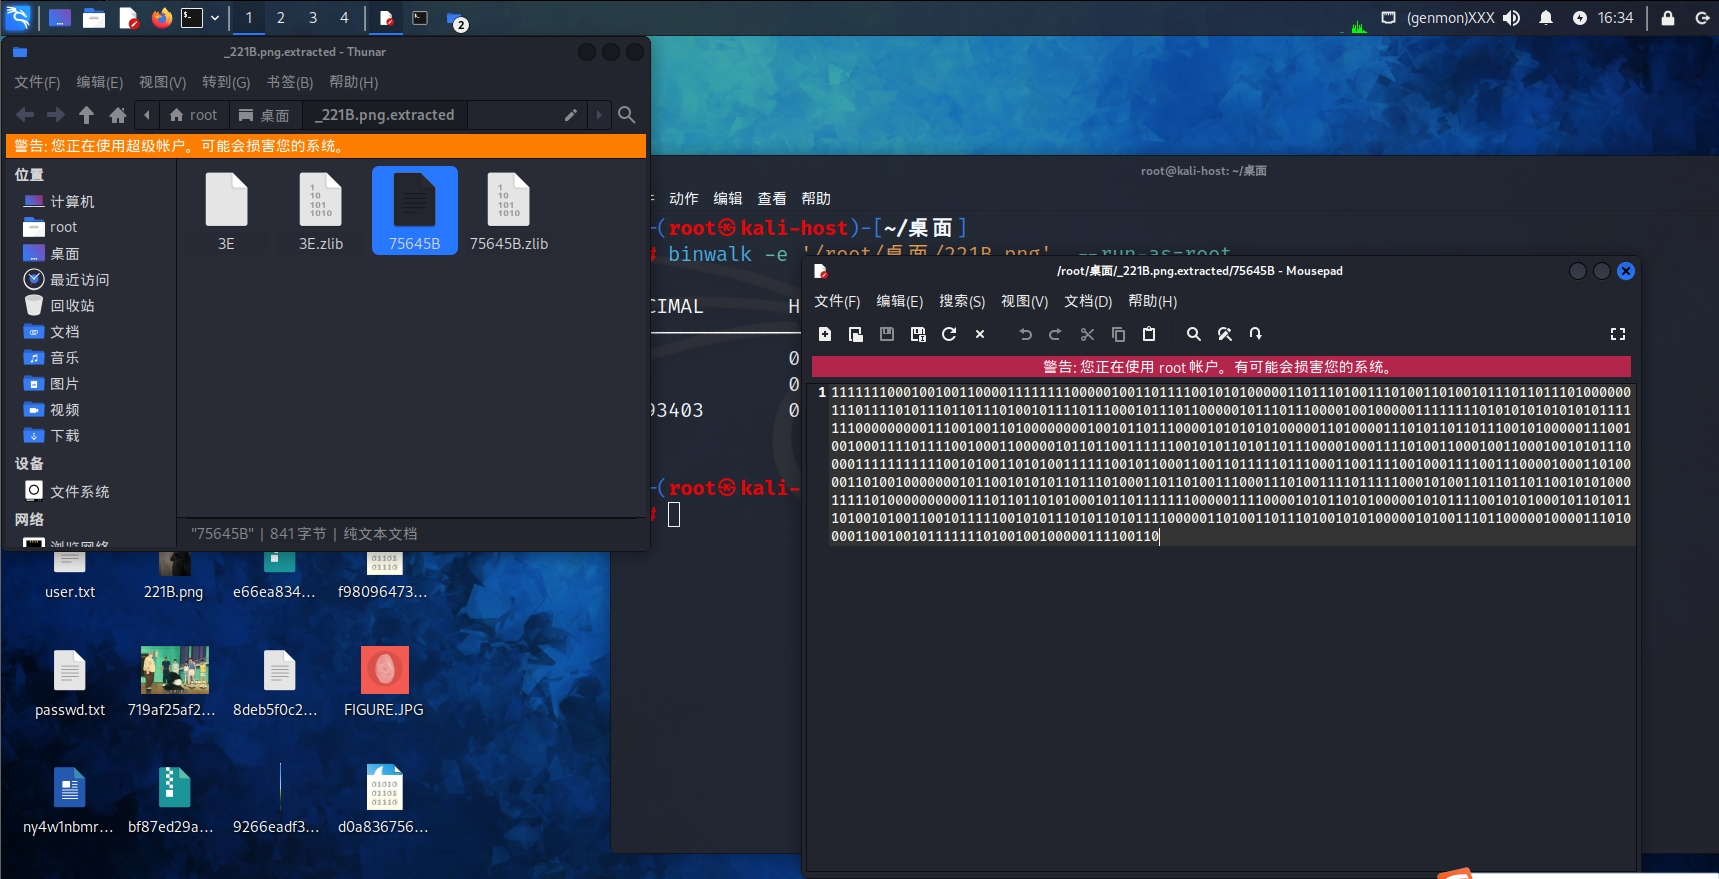Open Thunar 转到(G) menu
The image size is (1719, 879).
[226, 82]
